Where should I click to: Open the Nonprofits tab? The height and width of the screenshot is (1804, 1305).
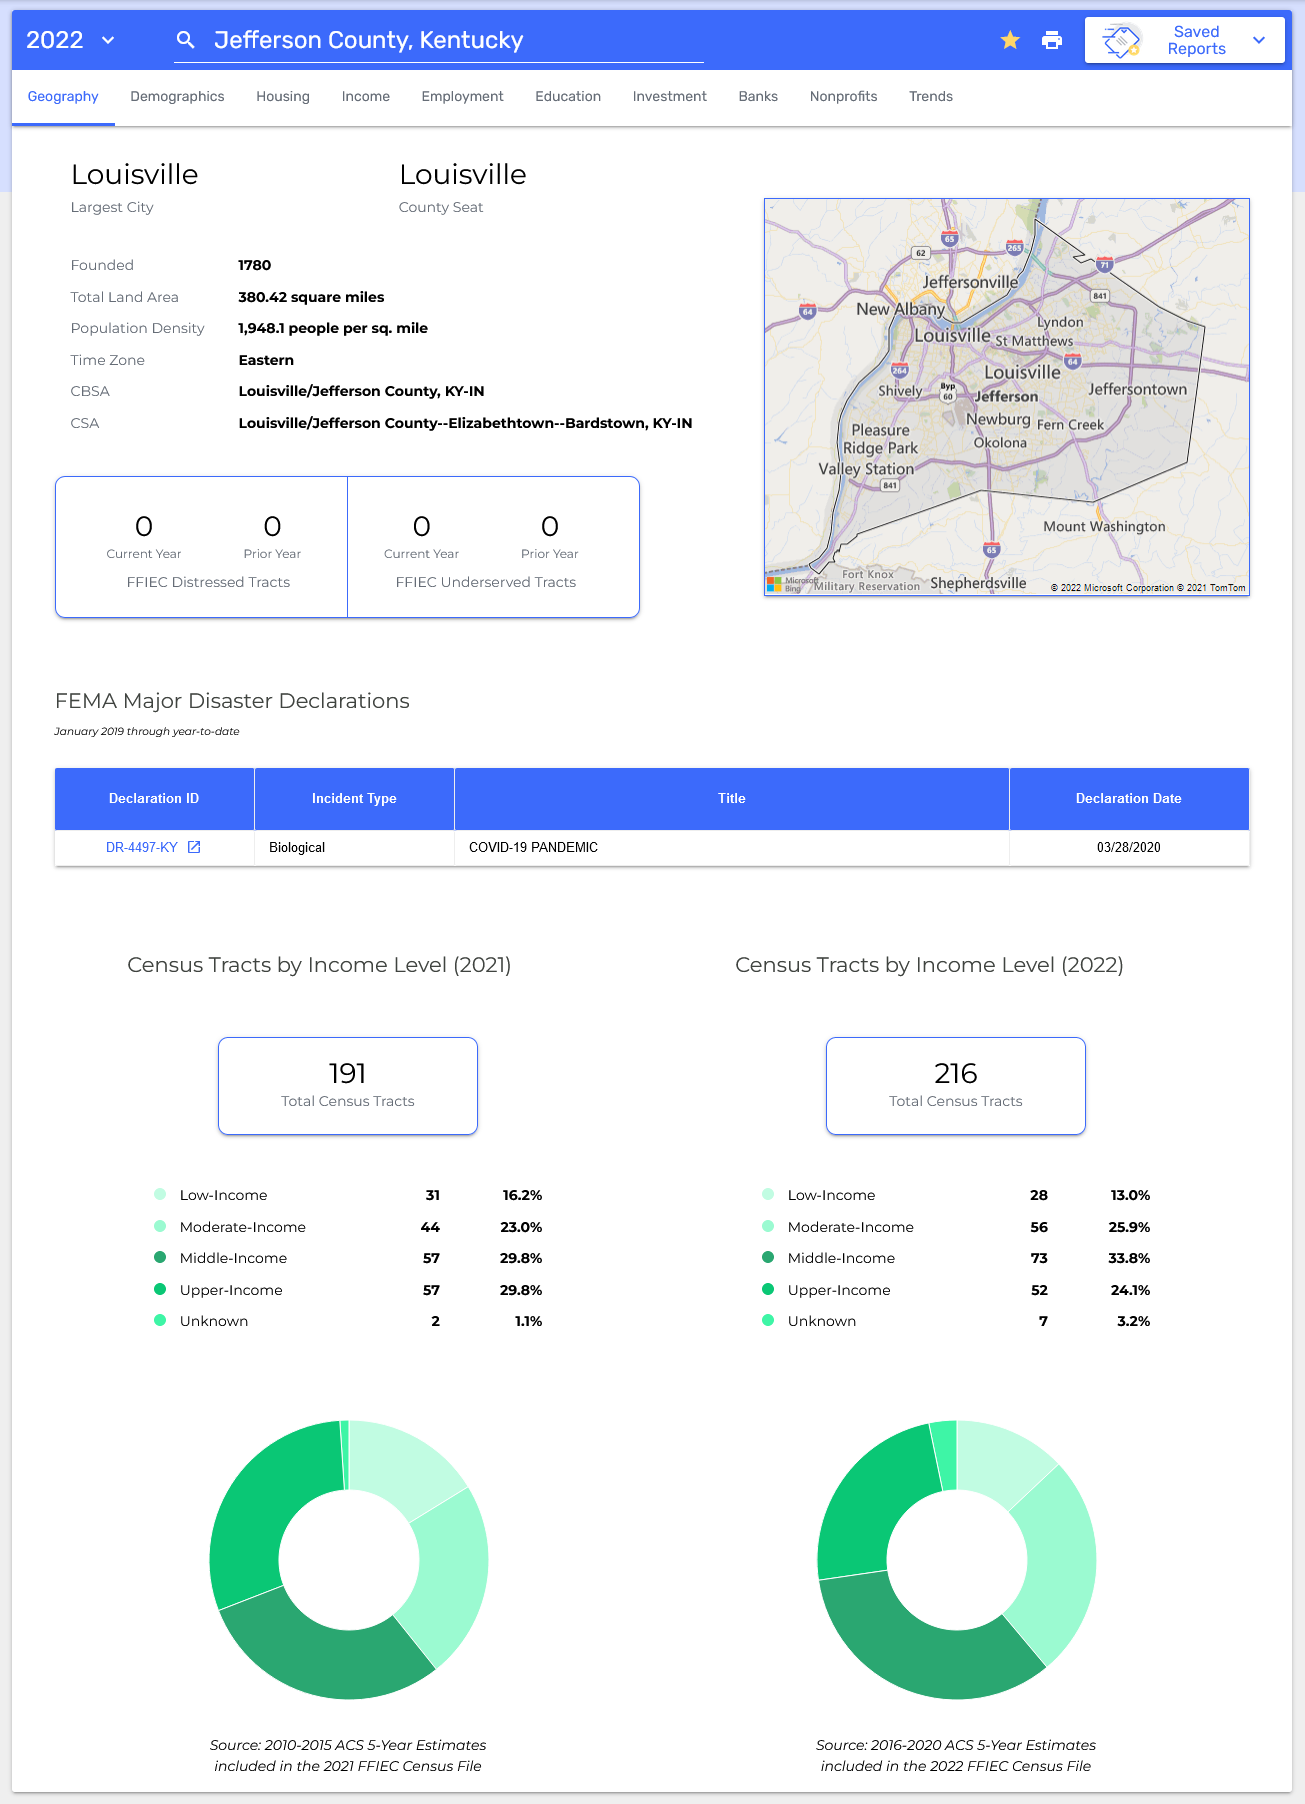(x=844, y=97)
